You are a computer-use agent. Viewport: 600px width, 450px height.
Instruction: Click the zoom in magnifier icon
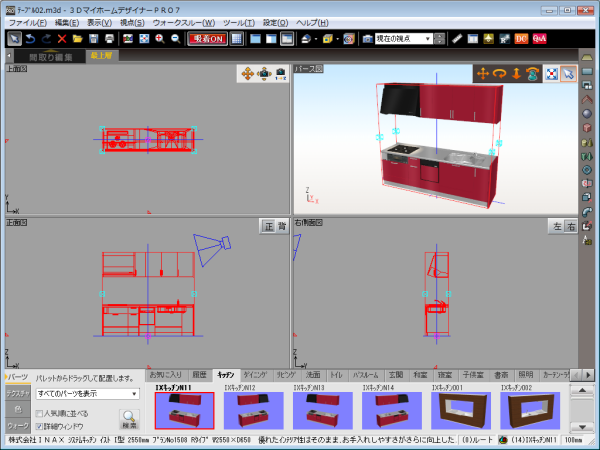pos(160,38)
